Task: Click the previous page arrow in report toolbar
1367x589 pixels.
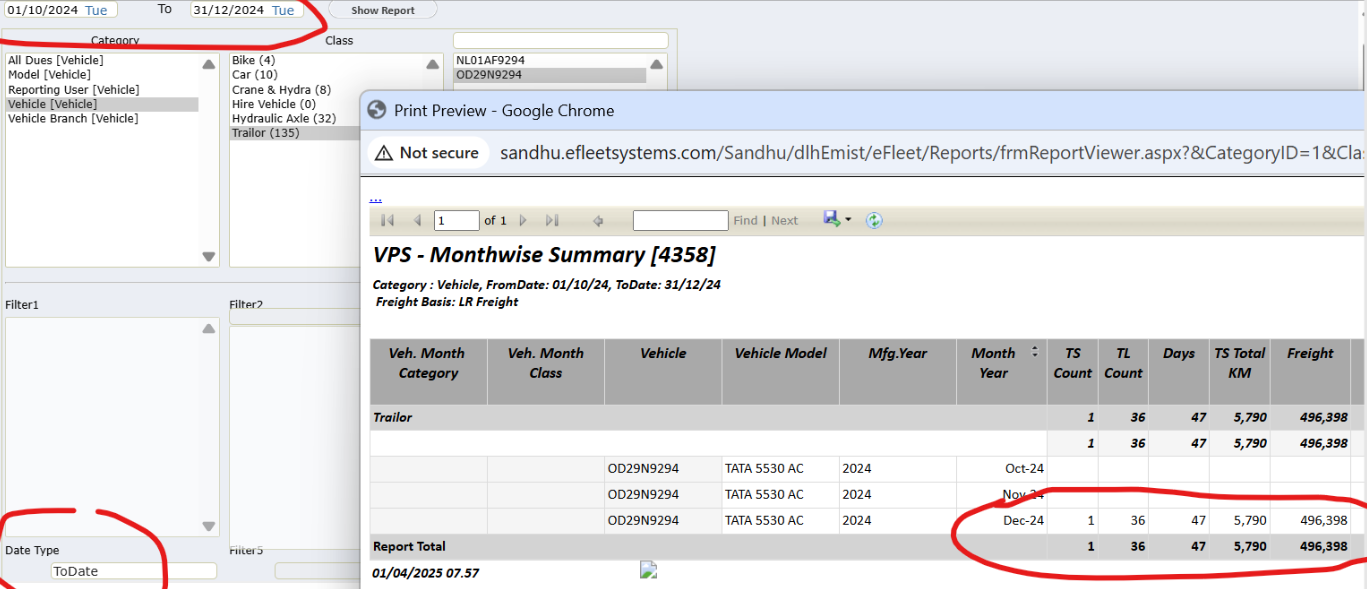Action: 417,221
